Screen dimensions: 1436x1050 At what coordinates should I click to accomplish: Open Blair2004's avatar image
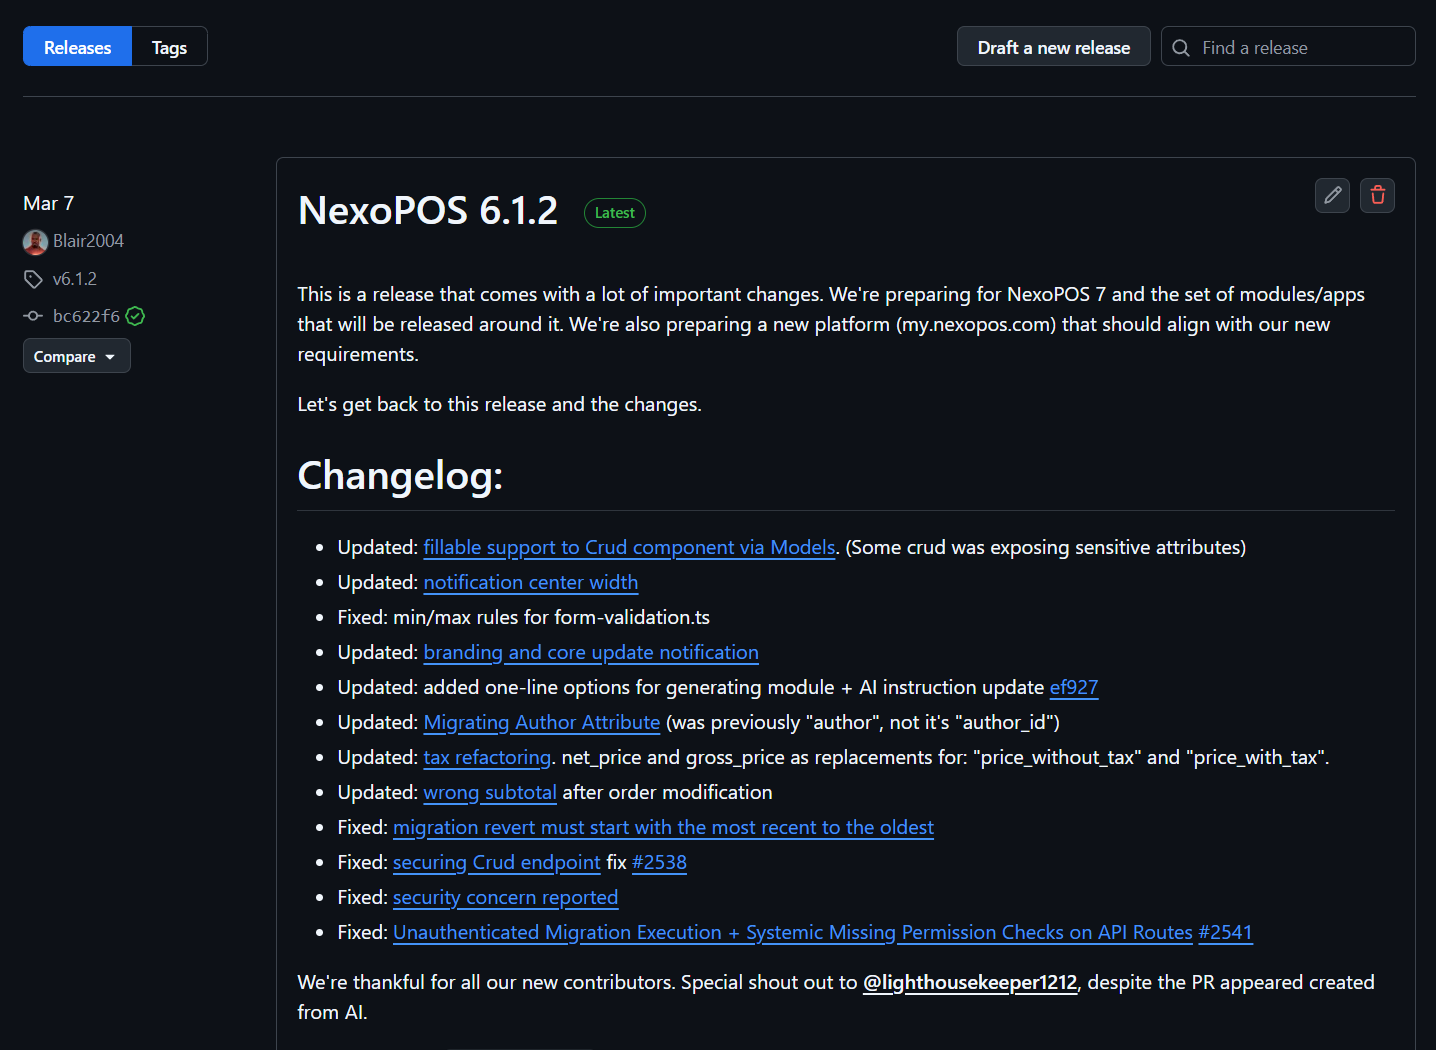[35, 242]
